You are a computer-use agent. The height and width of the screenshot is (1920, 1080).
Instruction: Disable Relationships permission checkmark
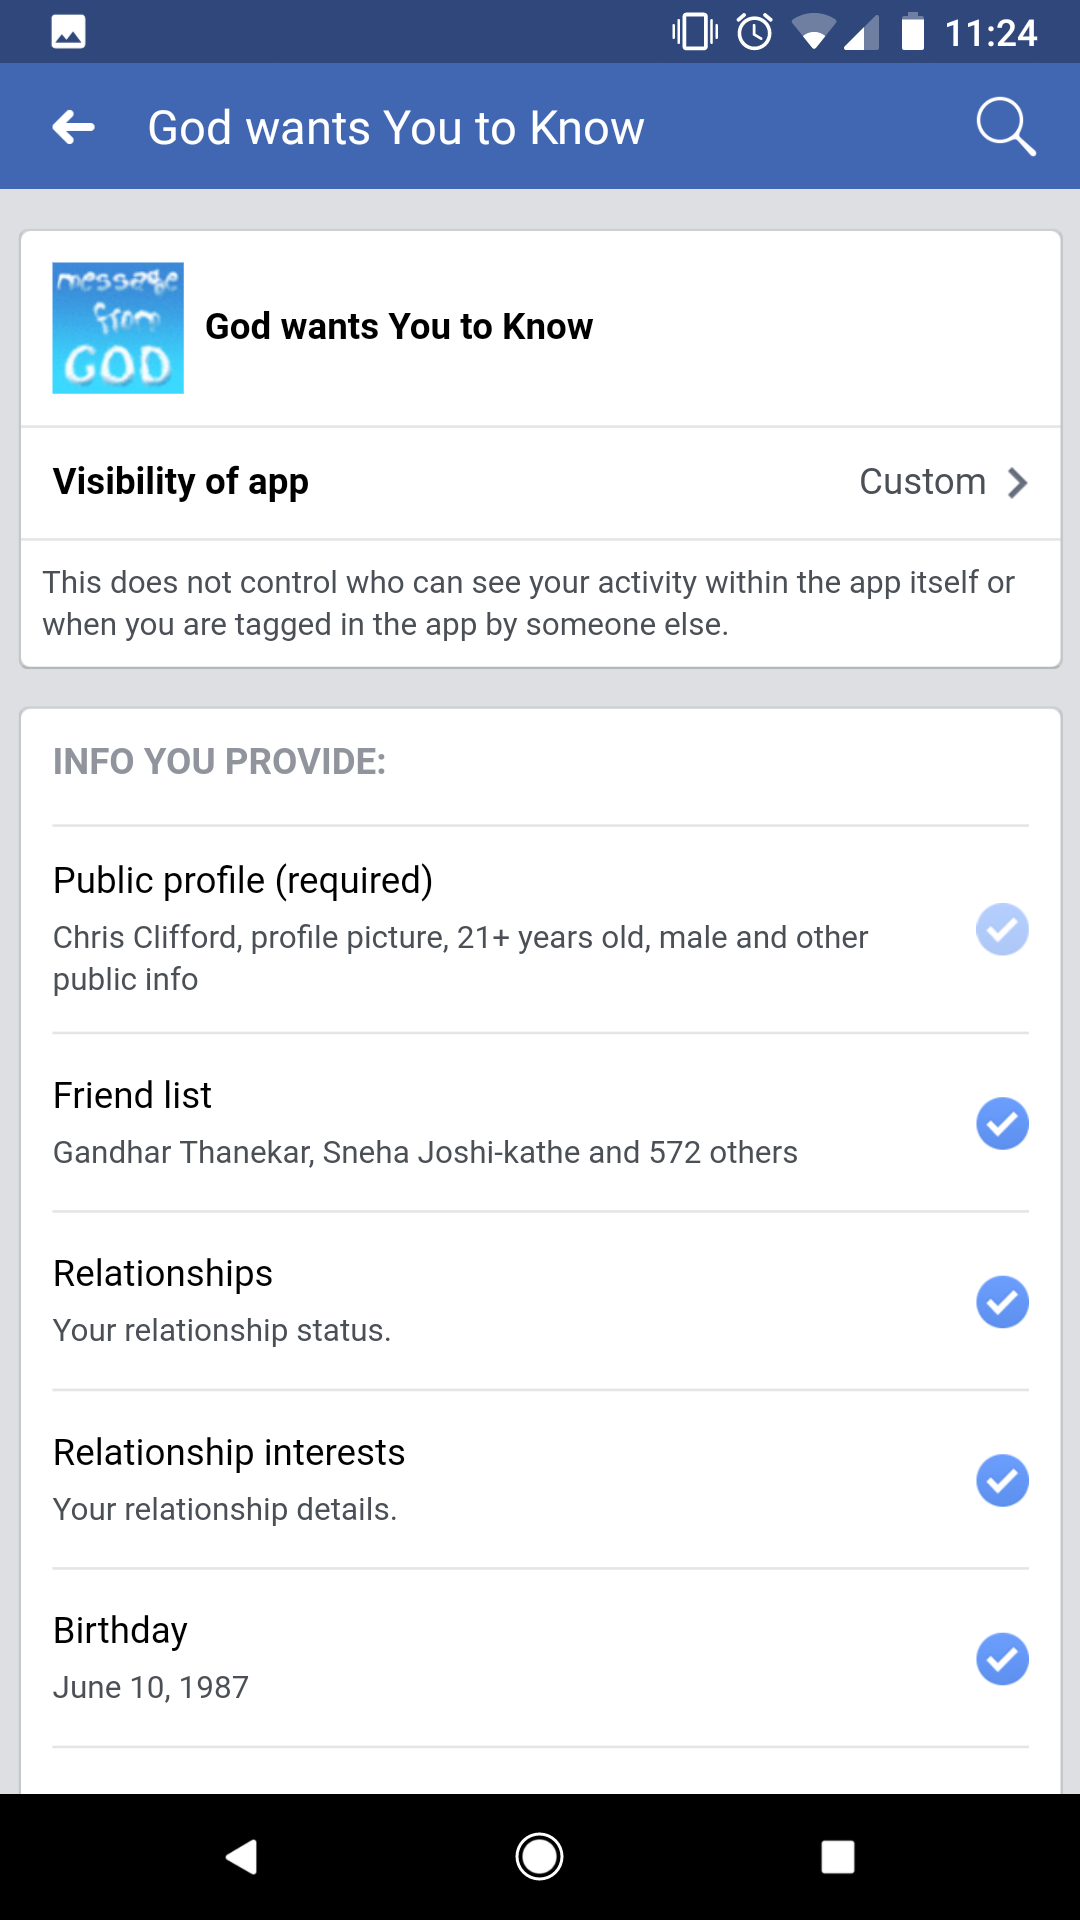1002,1302
